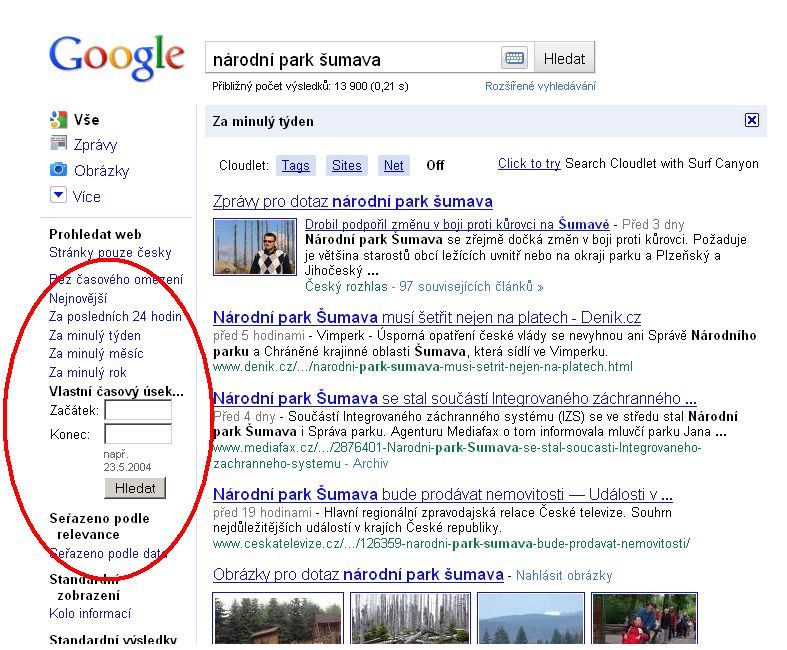
Task: Click the virtual keyboard icon in search box
Action: coord(514,58)
